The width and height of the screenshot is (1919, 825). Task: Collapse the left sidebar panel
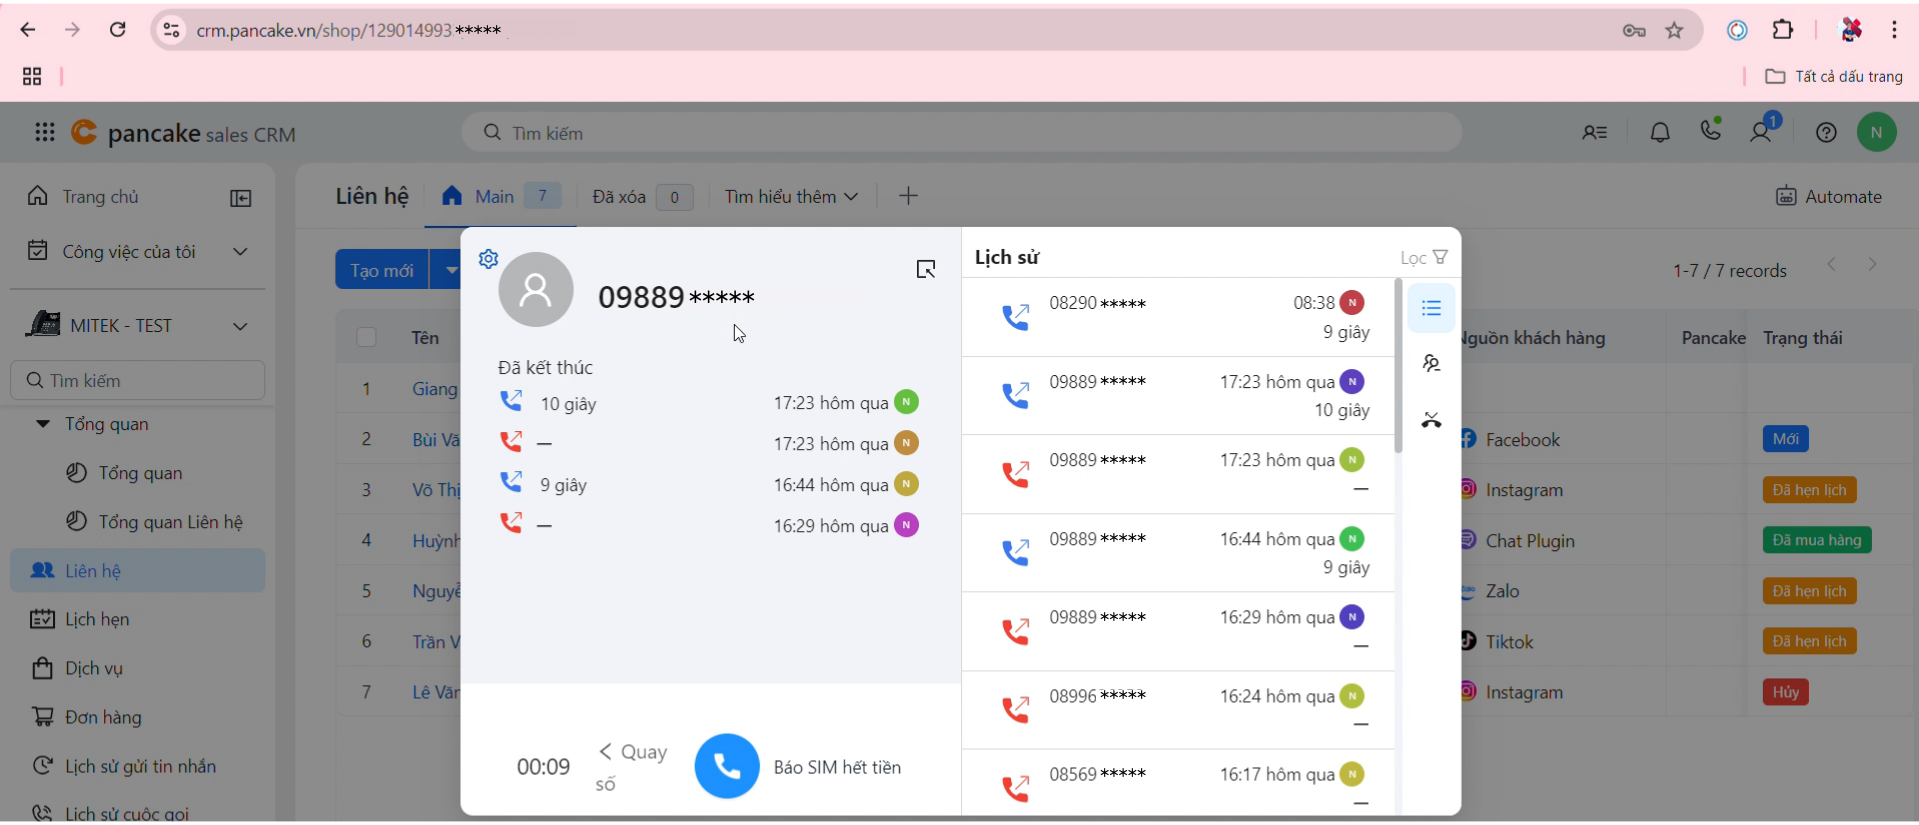(x=241, y=198)
